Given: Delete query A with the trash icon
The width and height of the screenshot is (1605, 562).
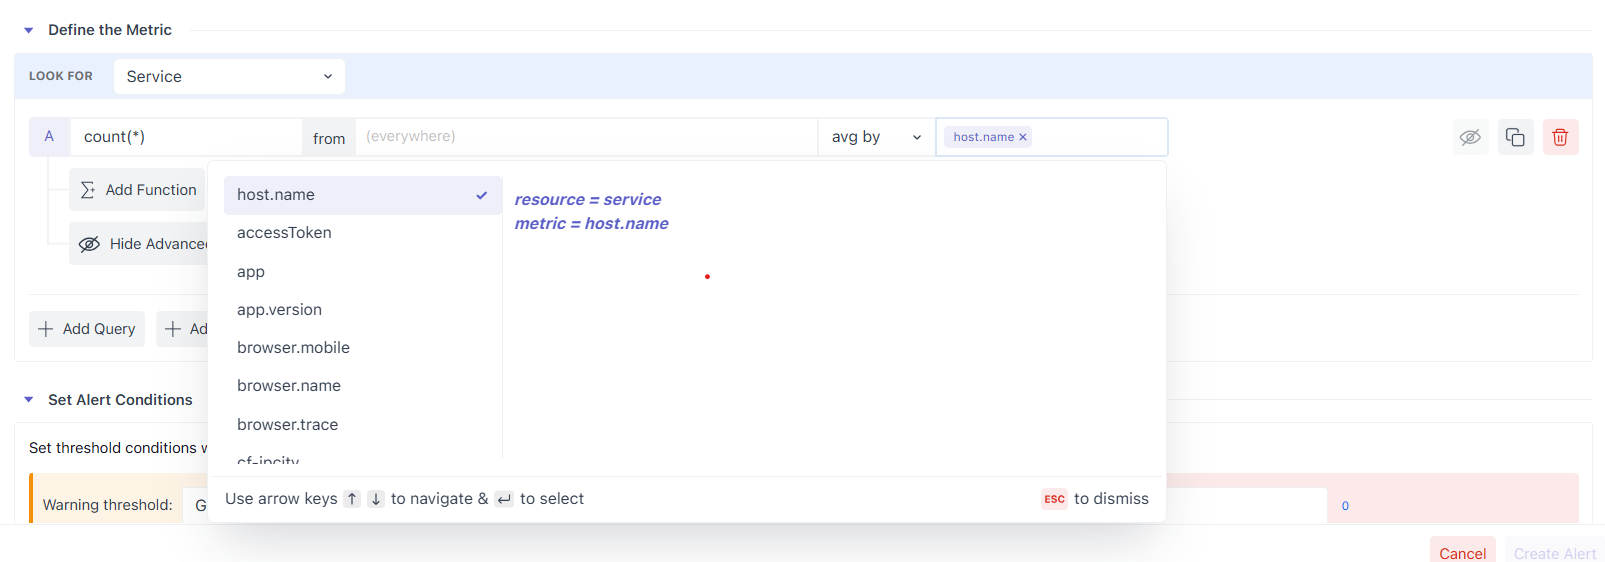Looking at the screenshot, I should (x=1560, y=137).
